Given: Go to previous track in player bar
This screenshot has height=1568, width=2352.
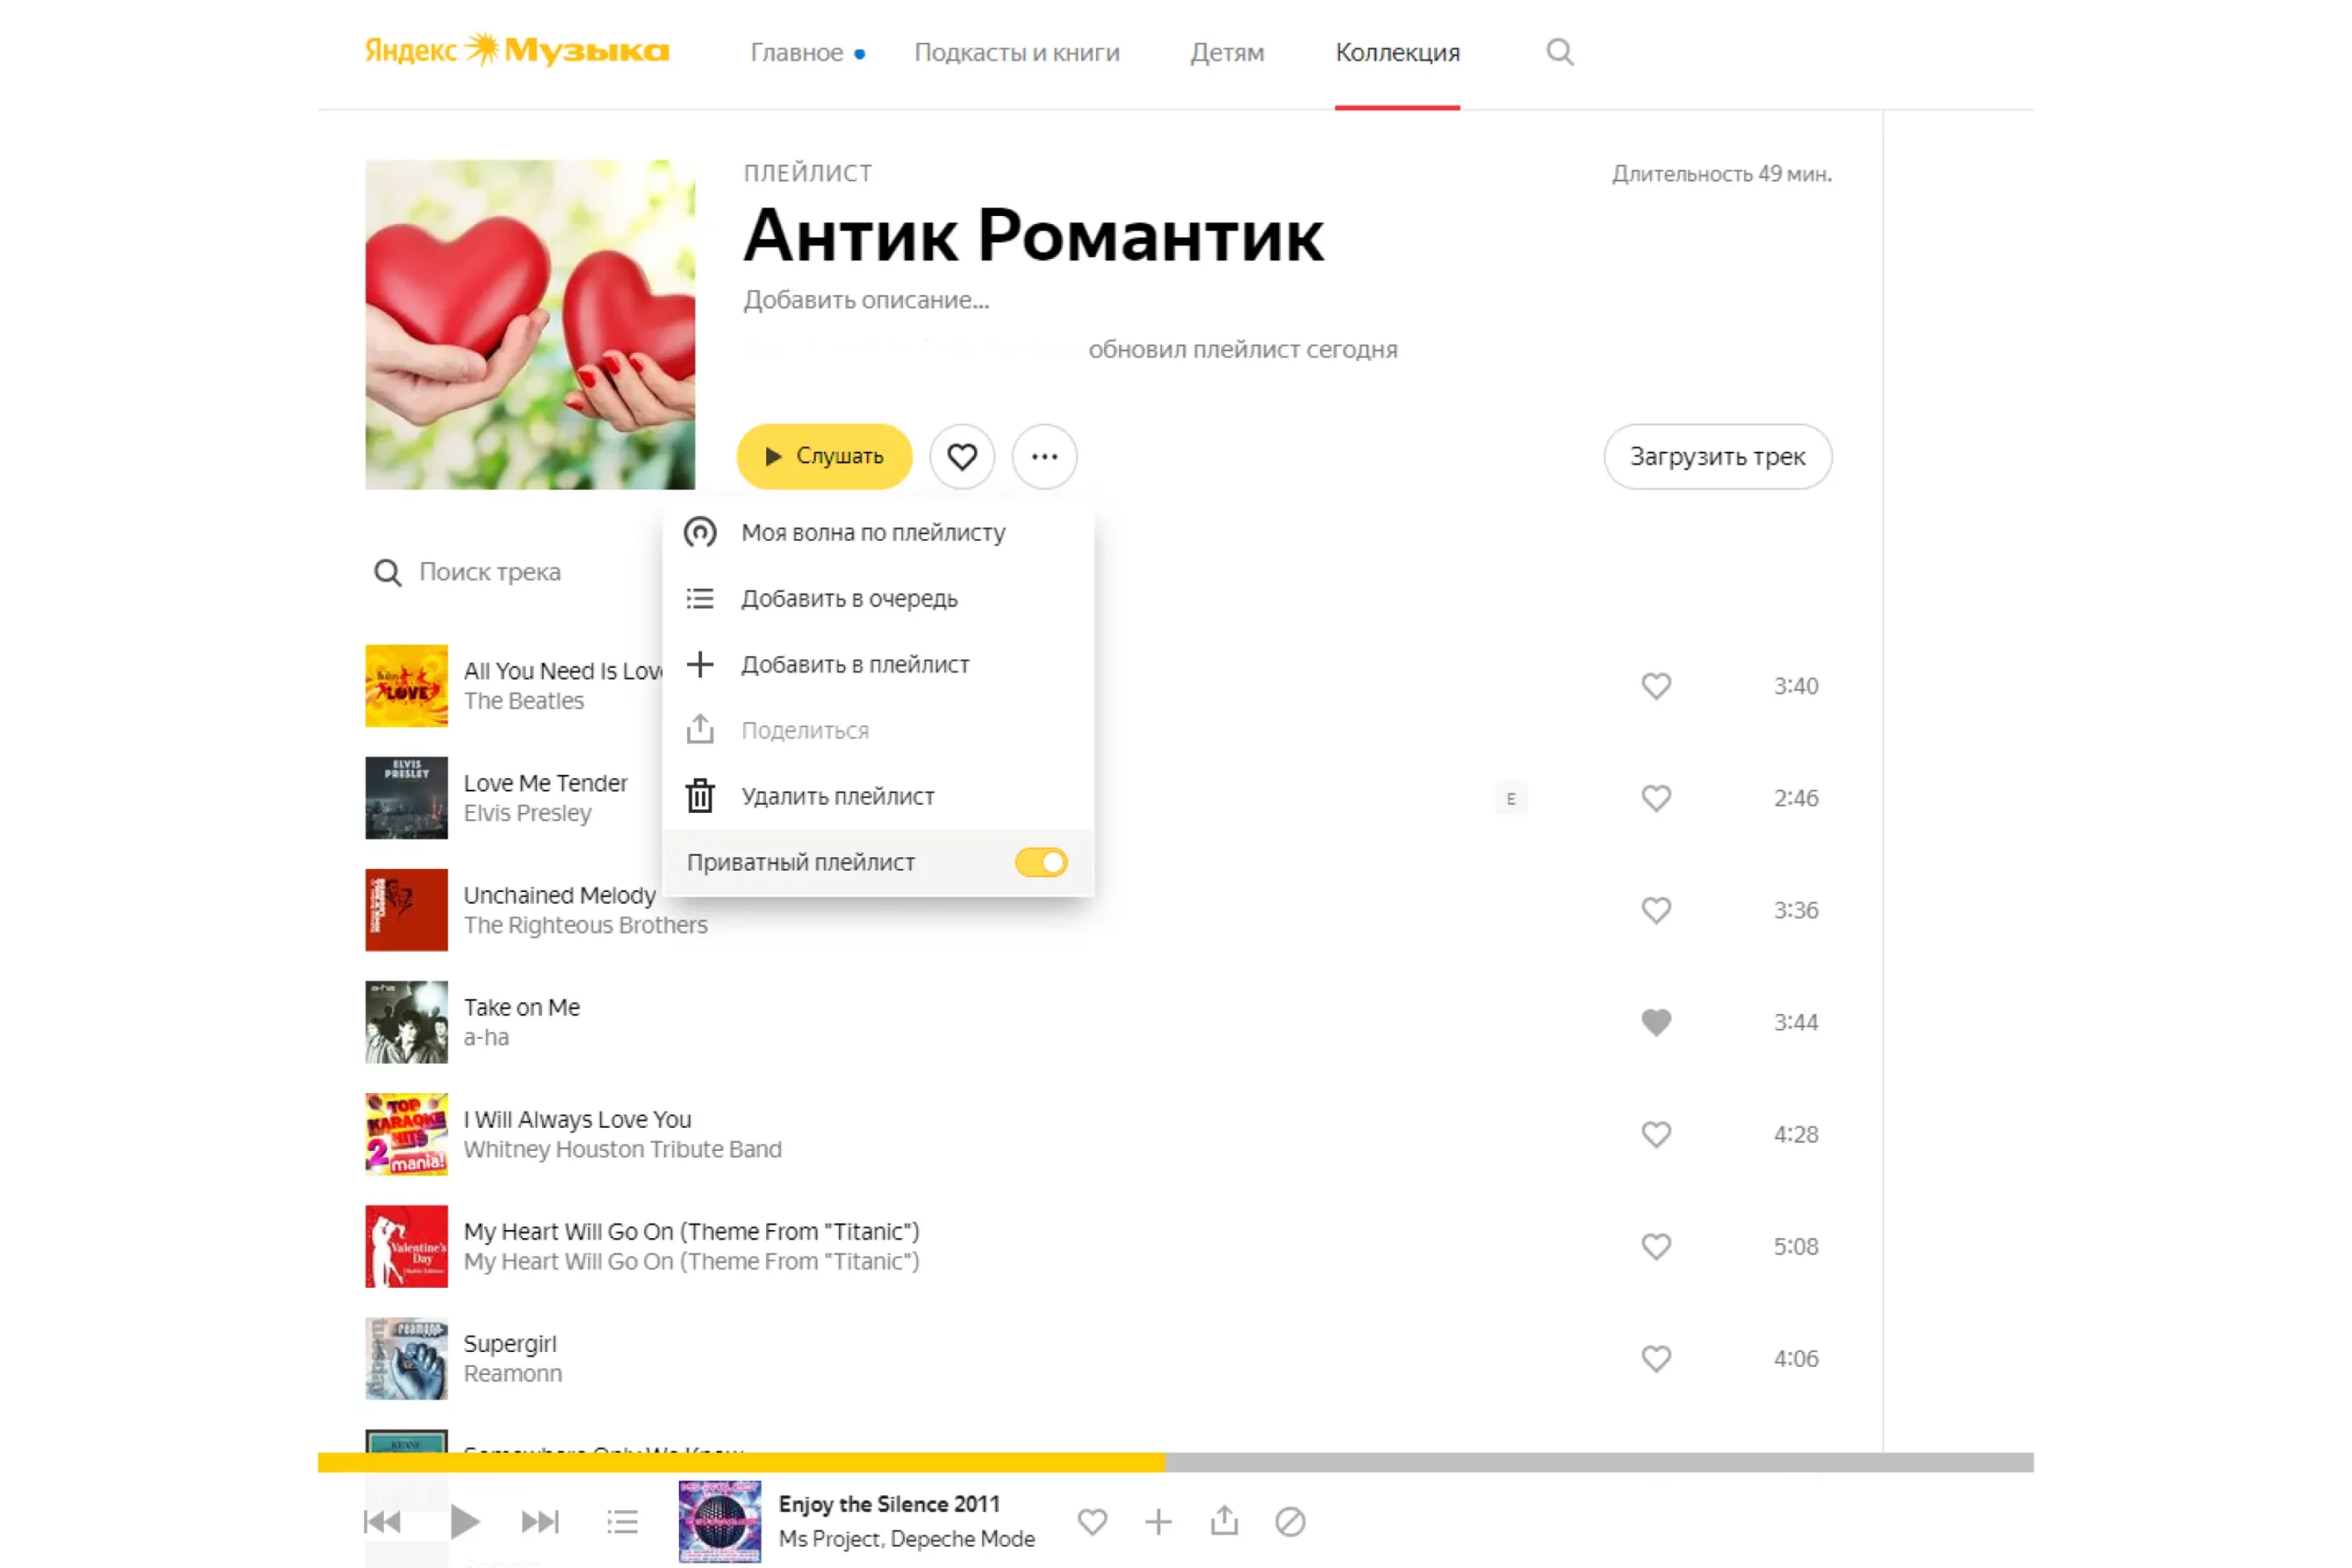Looking at the screenshot, I should [x=382, y=1522].
